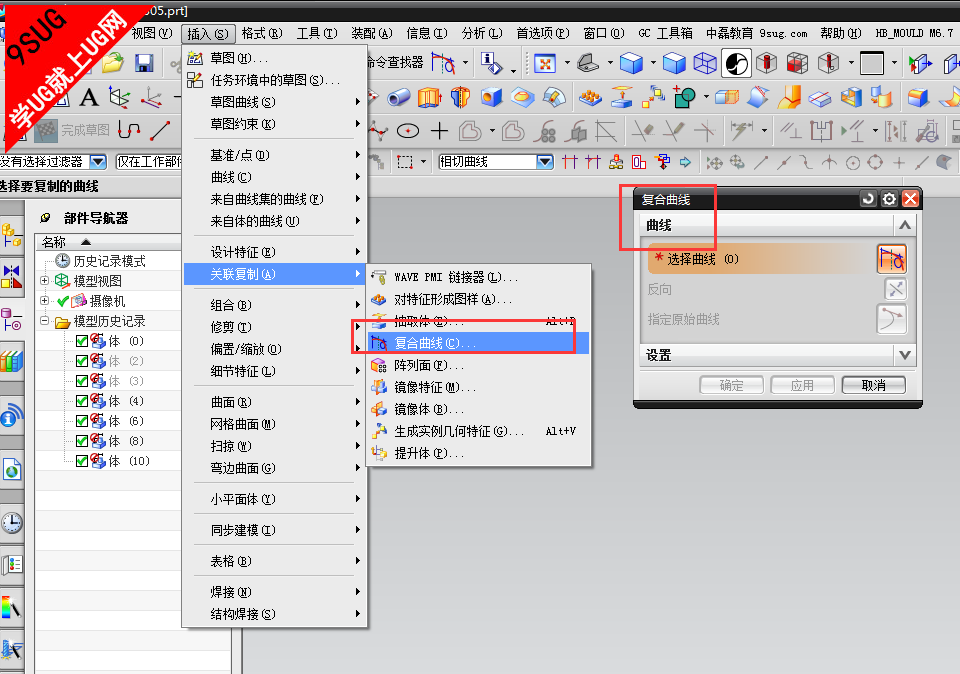Toggle the 体 (6) feature checkbox
Screen dimensions: 960x674
point(82,421)
